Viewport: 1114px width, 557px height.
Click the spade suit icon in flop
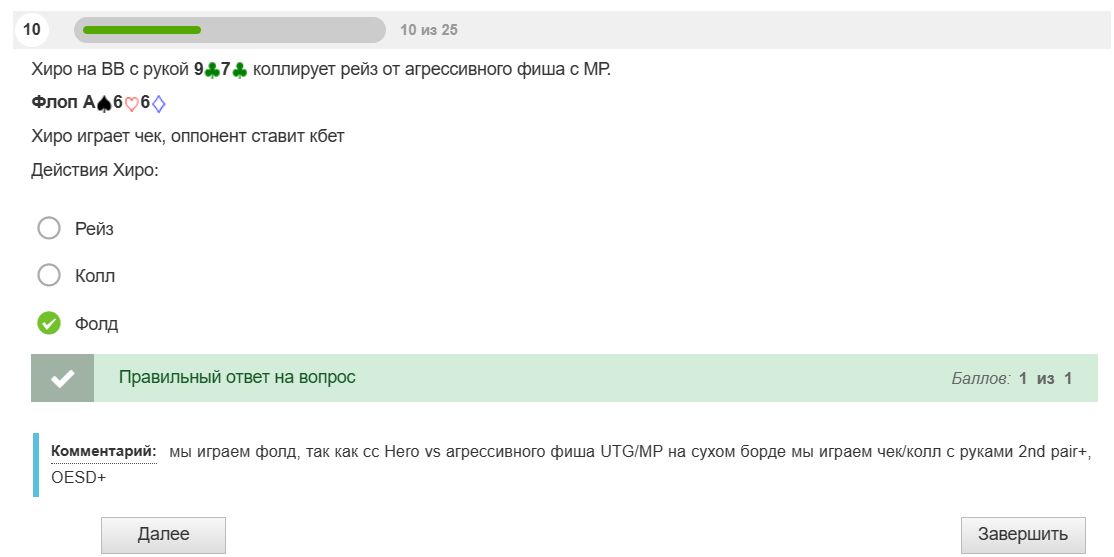click(x=104, y=104)
